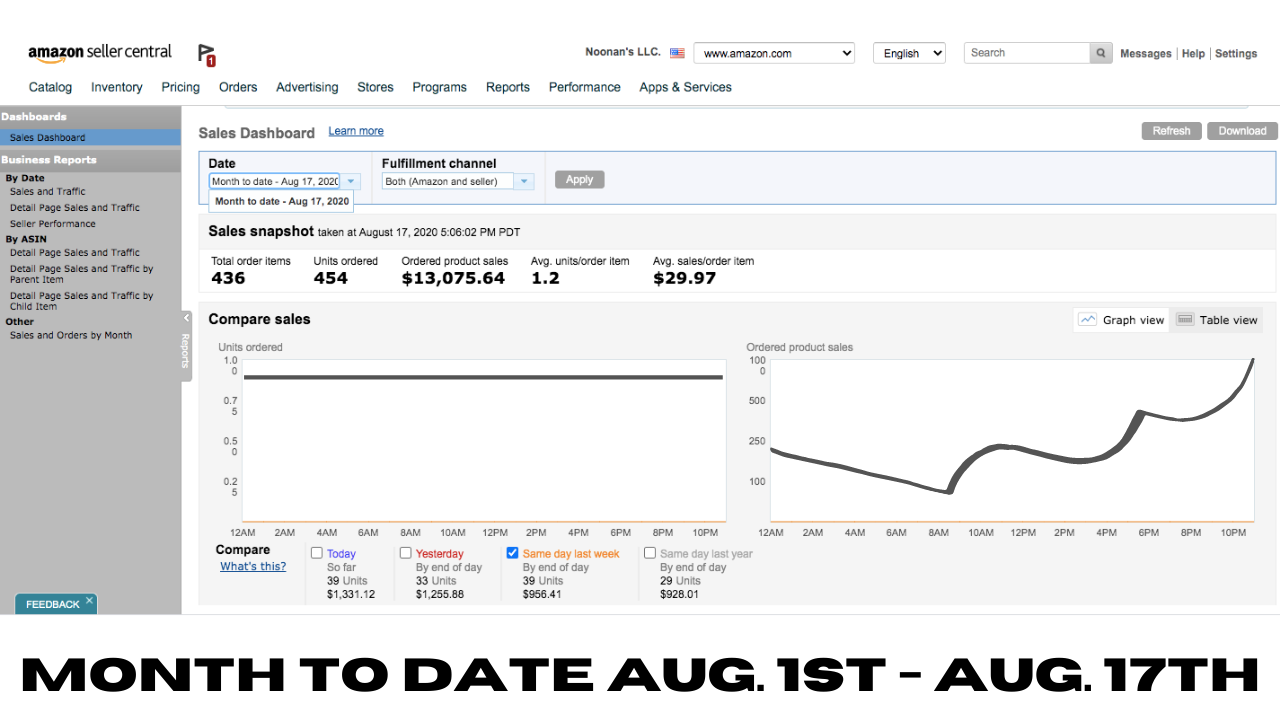Click the Amazon Seller Central logo
1280x720 pixels.
(100, 53)
